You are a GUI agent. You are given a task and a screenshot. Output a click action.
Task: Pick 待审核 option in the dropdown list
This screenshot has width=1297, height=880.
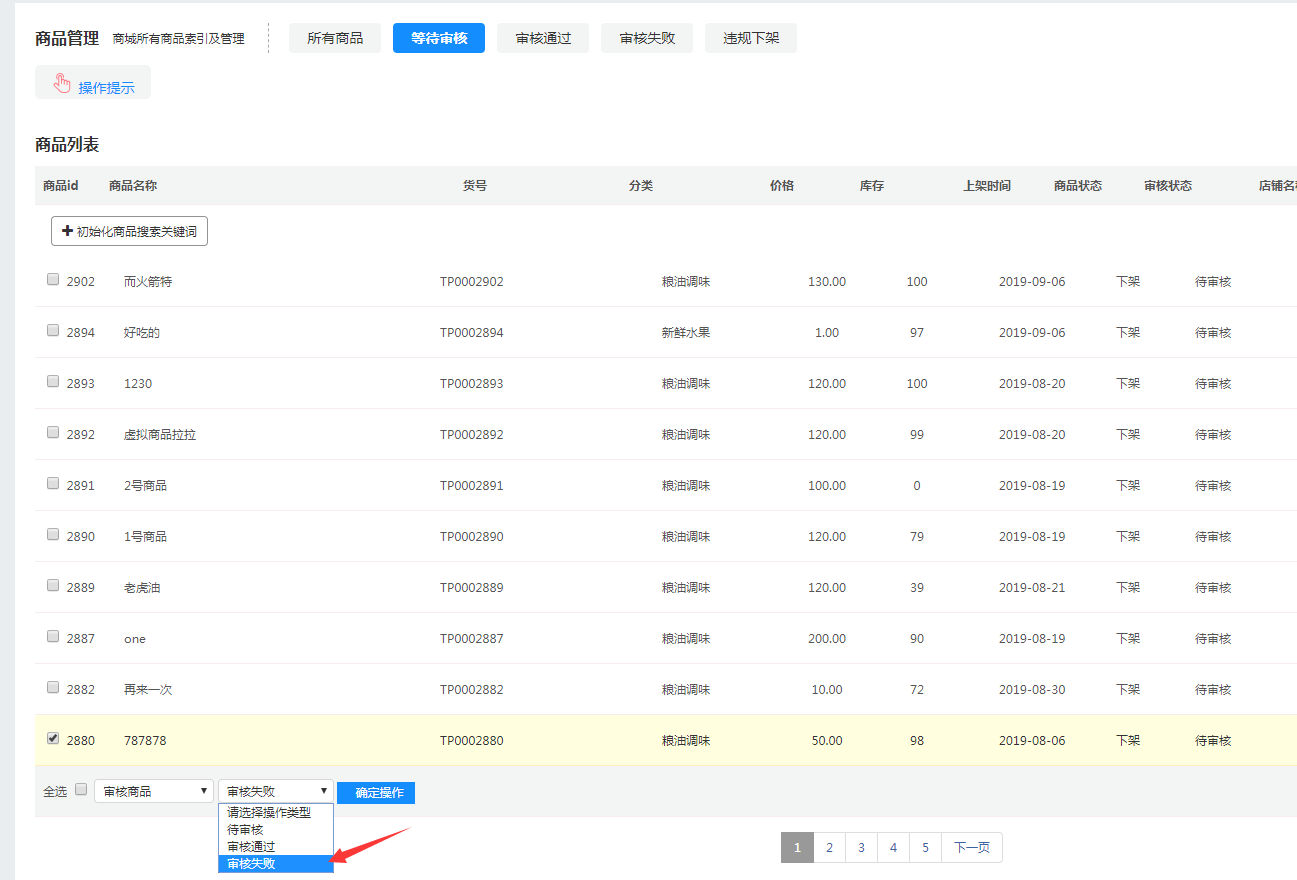click(275, 830)
